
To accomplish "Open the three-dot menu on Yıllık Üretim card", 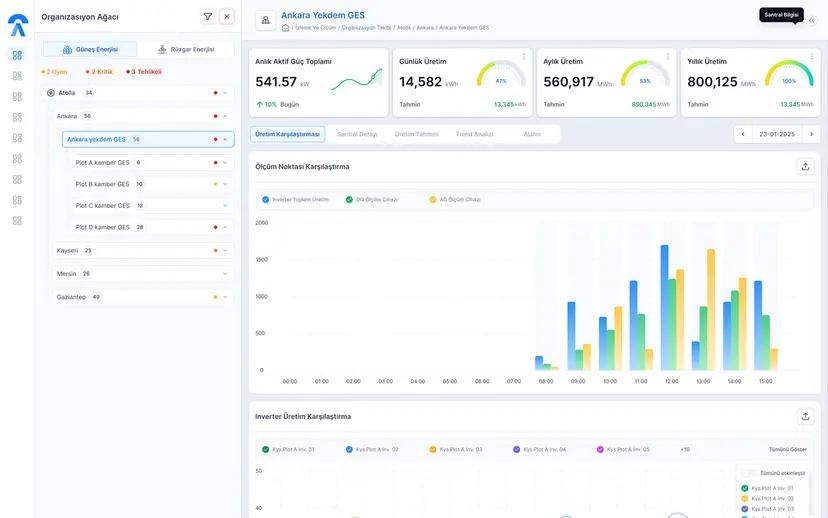I will (x=812, y=56).
